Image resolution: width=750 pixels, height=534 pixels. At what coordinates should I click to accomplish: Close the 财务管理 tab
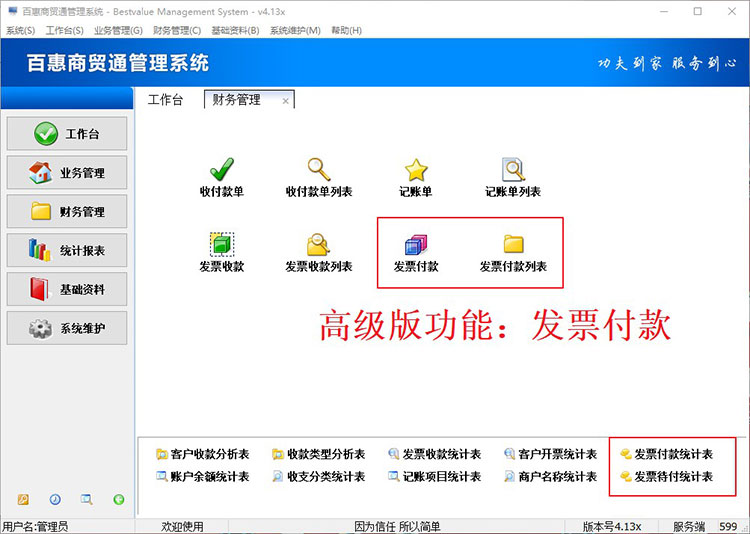(285, 101)
